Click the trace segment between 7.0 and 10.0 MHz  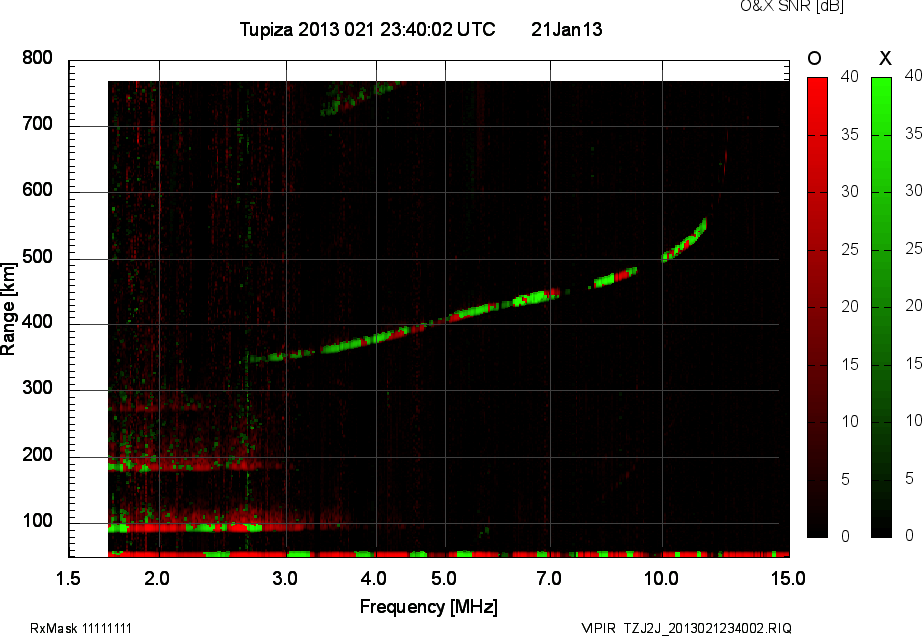pos(614,277)
